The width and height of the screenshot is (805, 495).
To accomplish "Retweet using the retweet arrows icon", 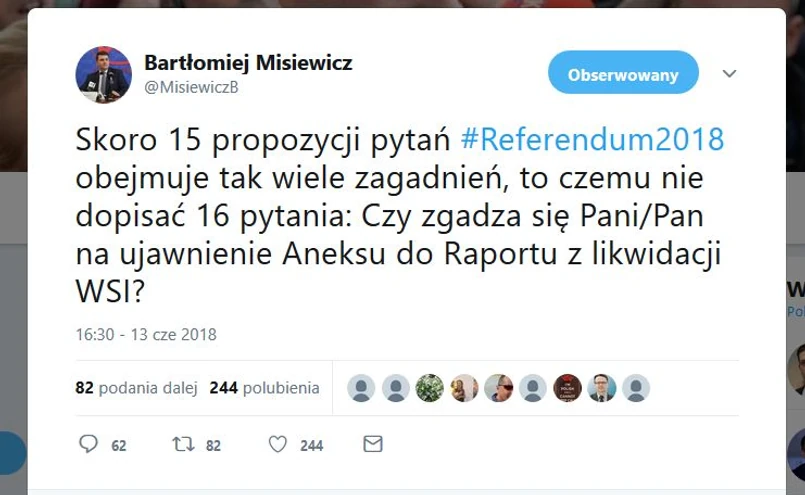I will point(183,444).
